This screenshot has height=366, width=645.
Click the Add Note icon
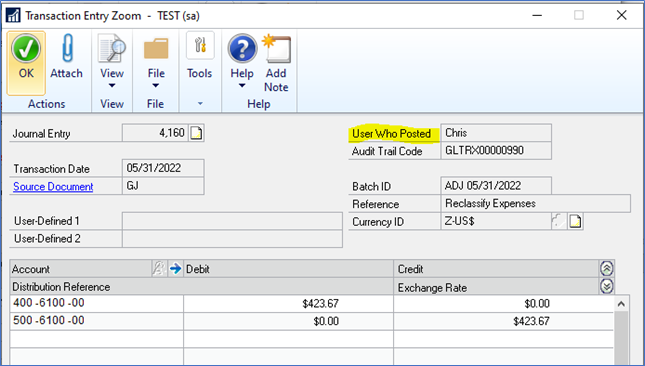click(276, 49)
